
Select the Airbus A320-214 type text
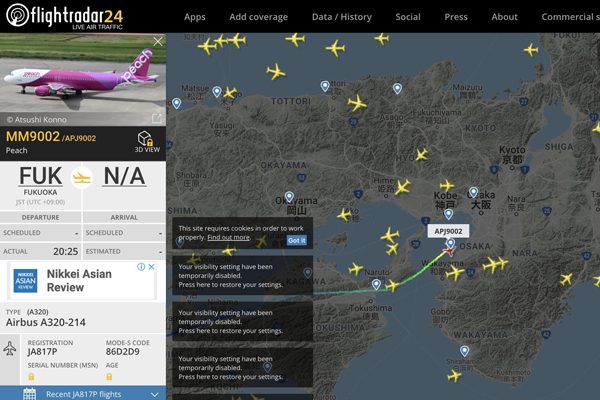pos(46,322)
